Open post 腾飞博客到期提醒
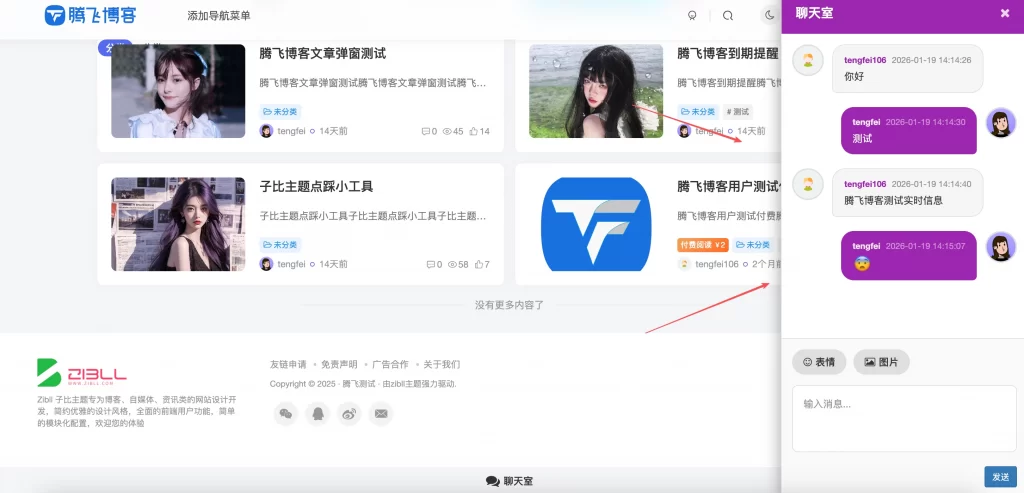Screen dimensions: 1024x493 (x=728, y=54)
